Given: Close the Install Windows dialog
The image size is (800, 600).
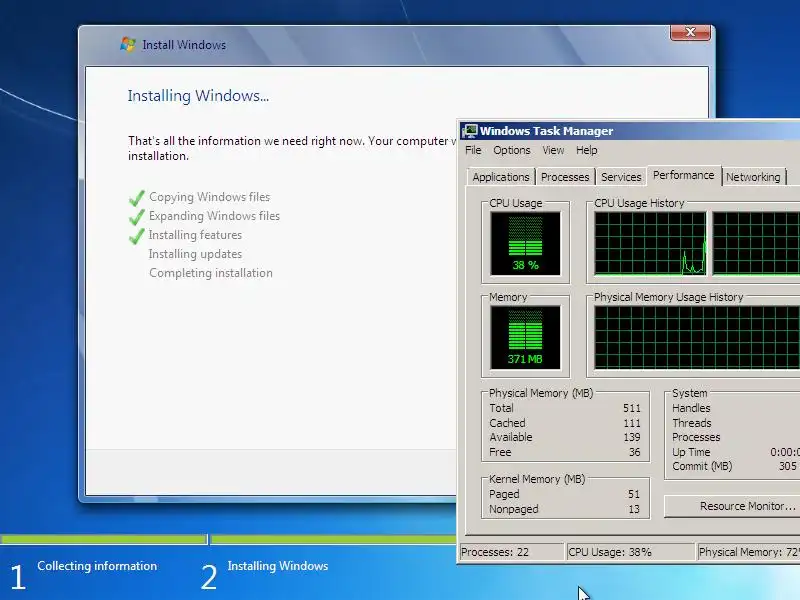Looking at the screenshot, I should [690, 32].
